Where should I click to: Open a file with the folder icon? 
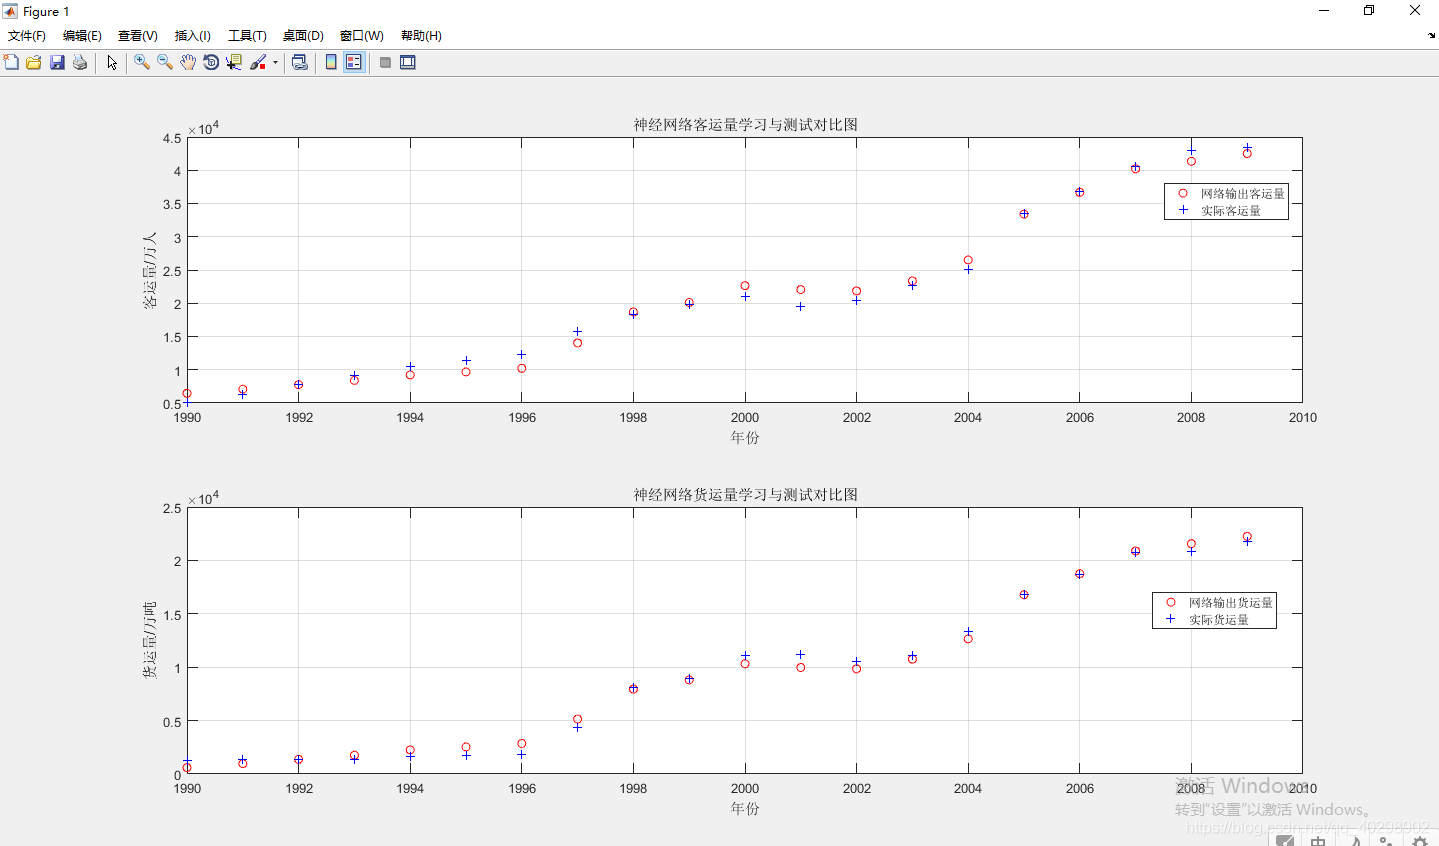point(34,62)
